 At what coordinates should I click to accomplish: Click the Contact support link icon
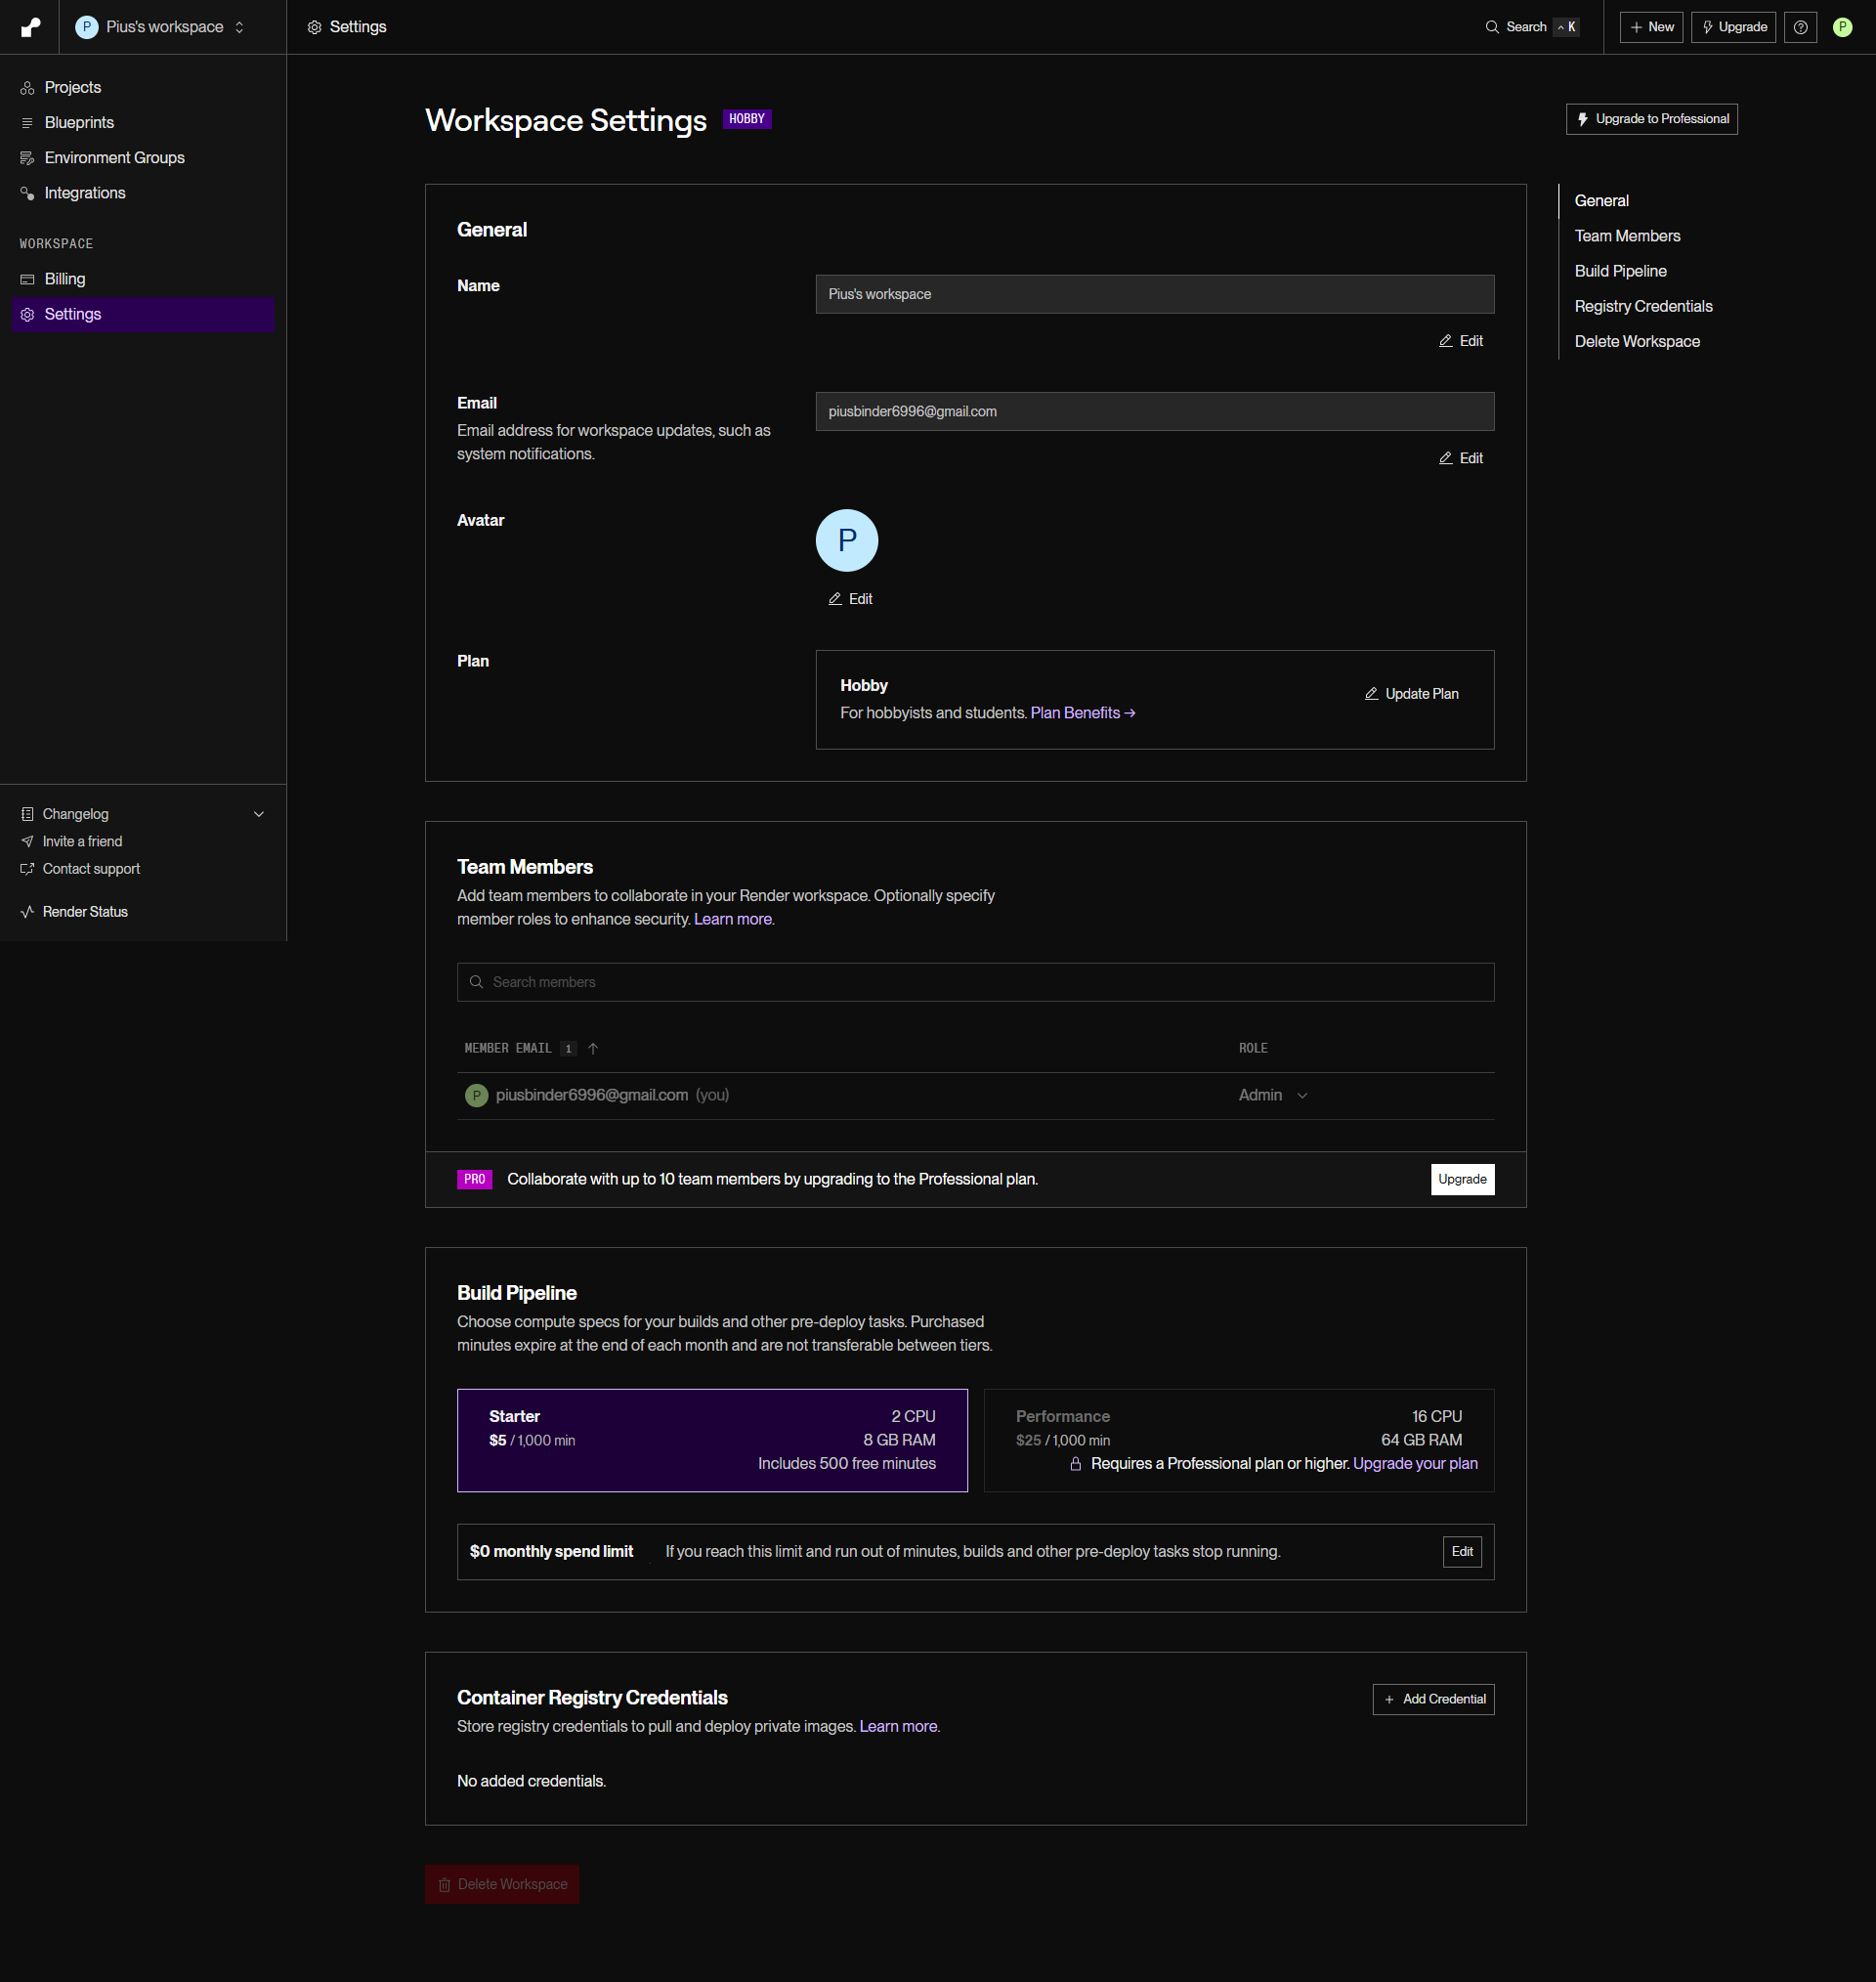pos(27,869)
